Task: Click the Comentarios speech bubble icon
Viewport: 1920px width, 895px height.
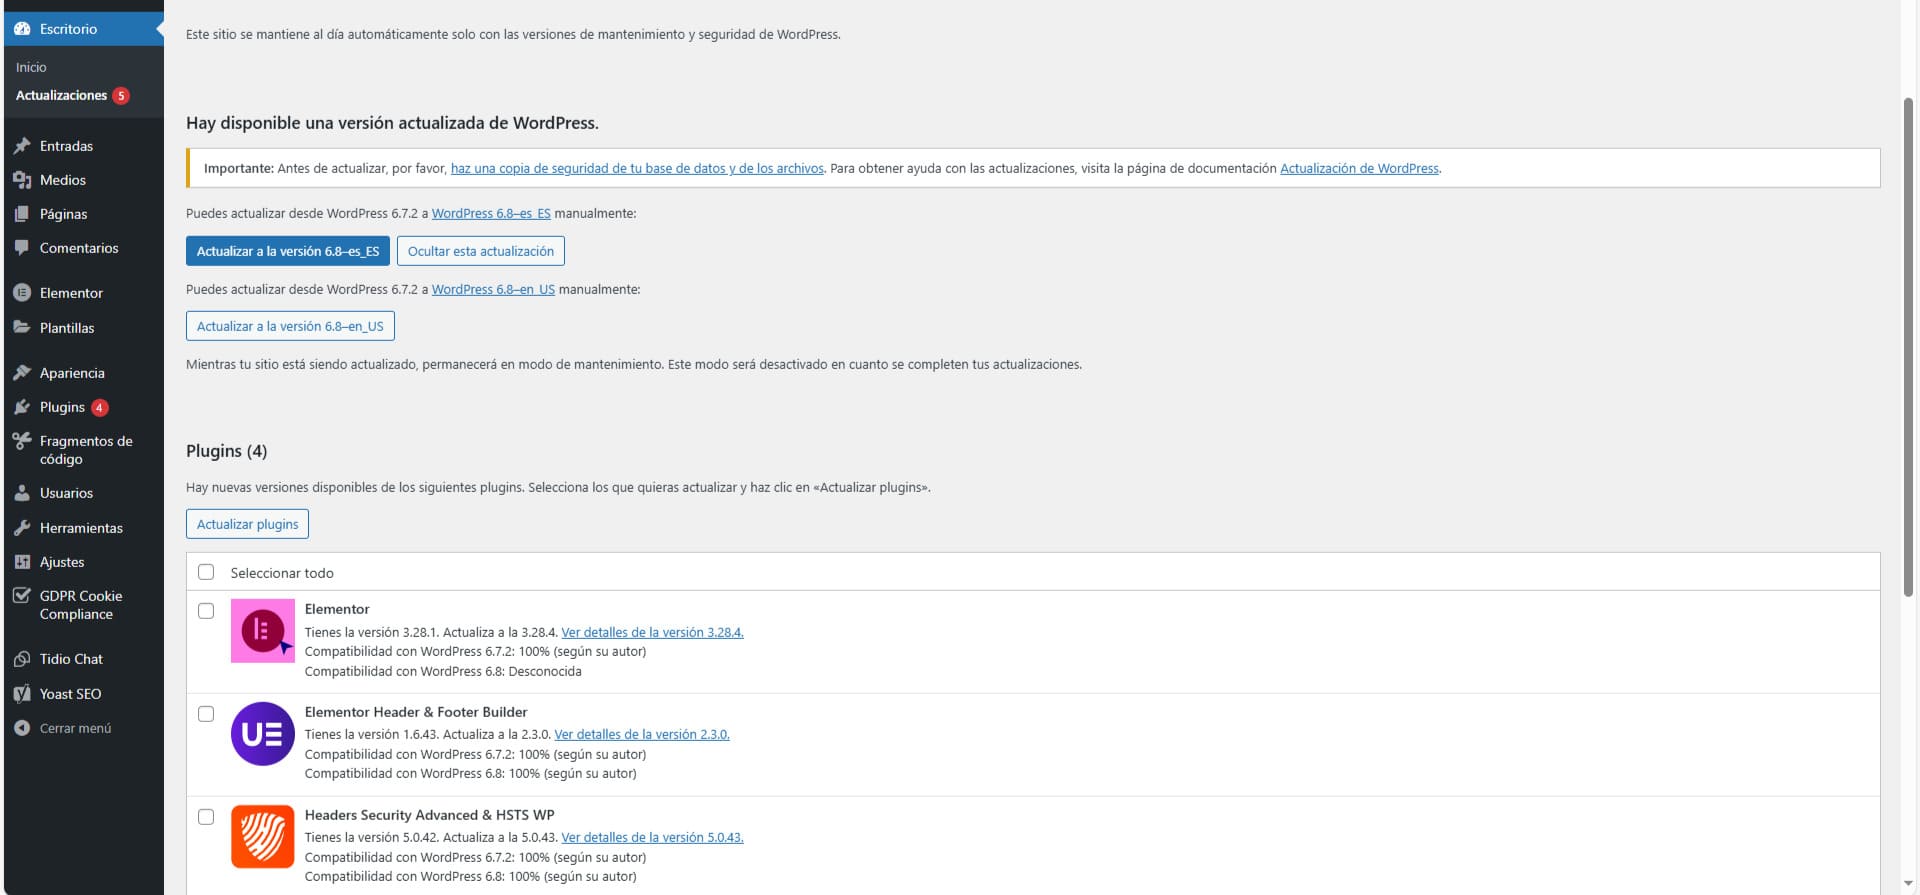Action: (22, 248)
